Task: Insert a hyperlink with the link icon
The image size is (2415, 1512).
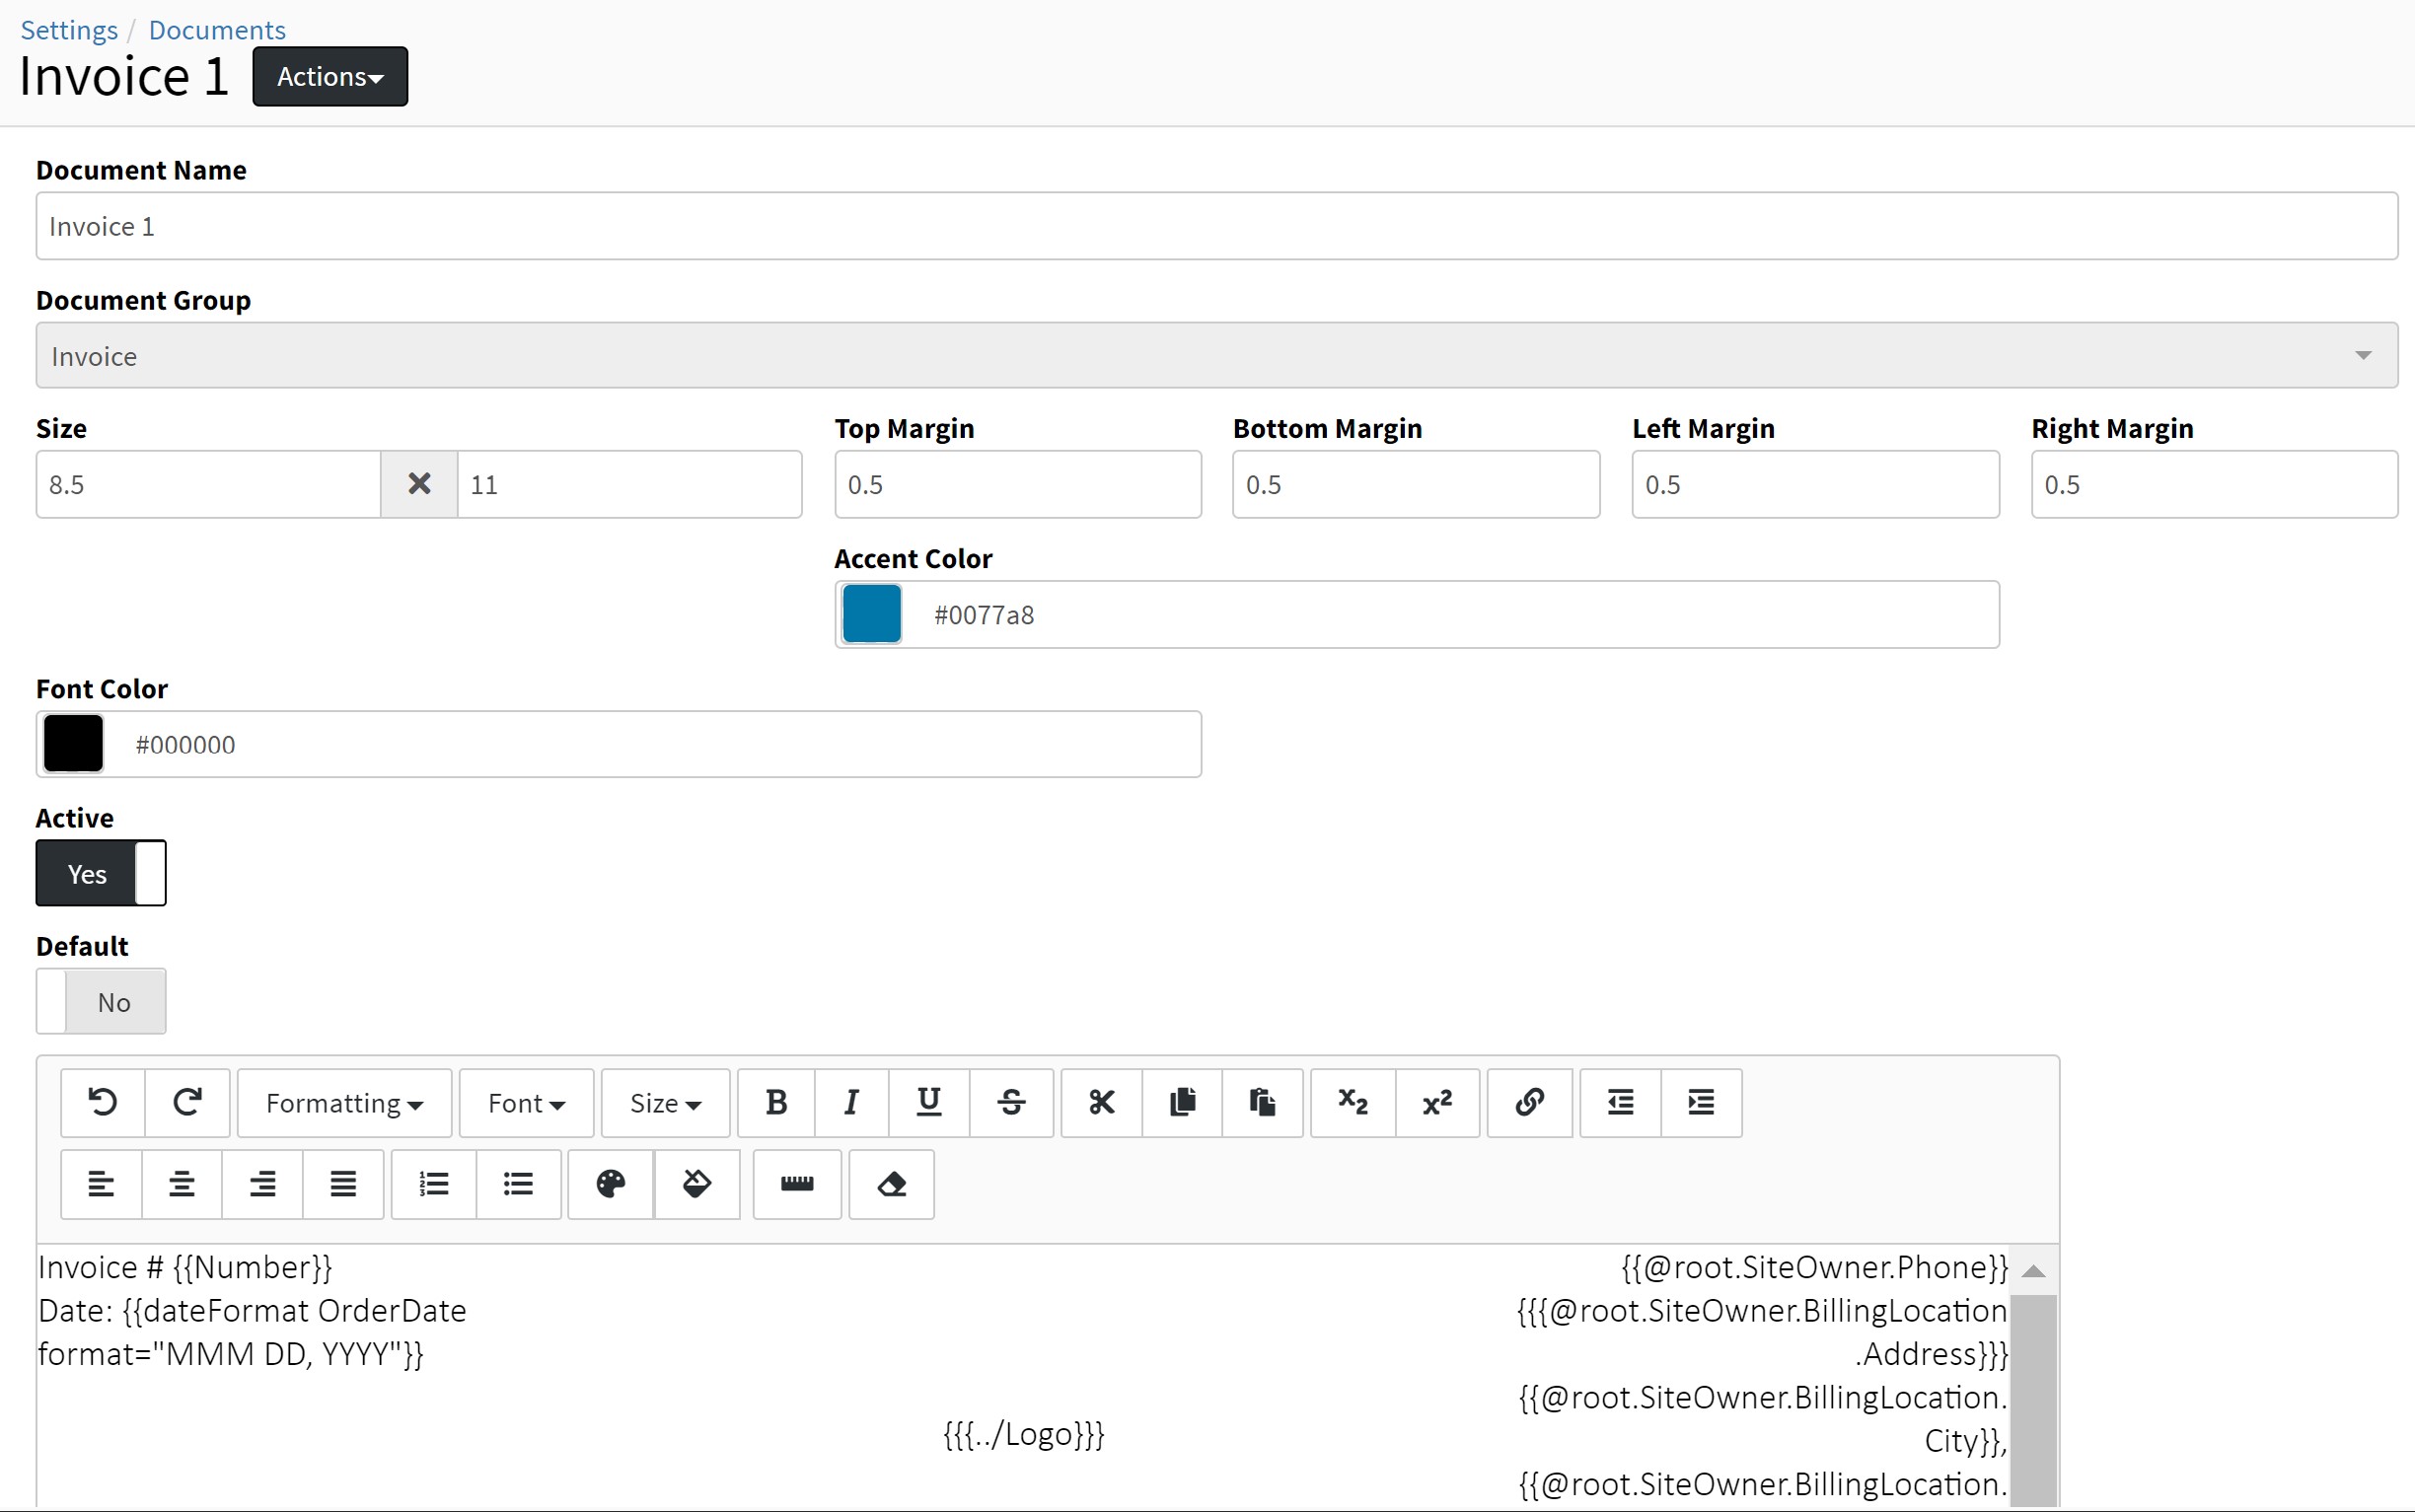Action: click(1529, 1102)
